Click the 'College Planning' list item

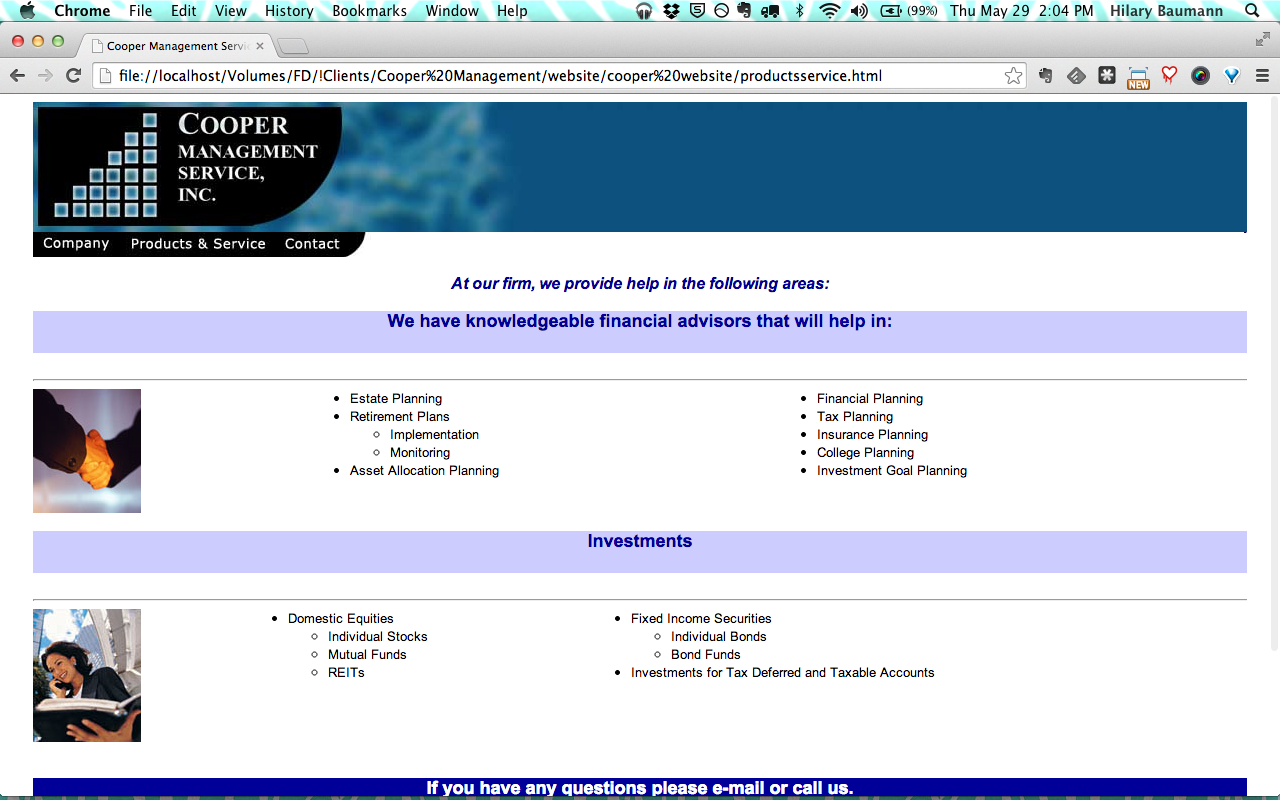click(x=865, y=452)
